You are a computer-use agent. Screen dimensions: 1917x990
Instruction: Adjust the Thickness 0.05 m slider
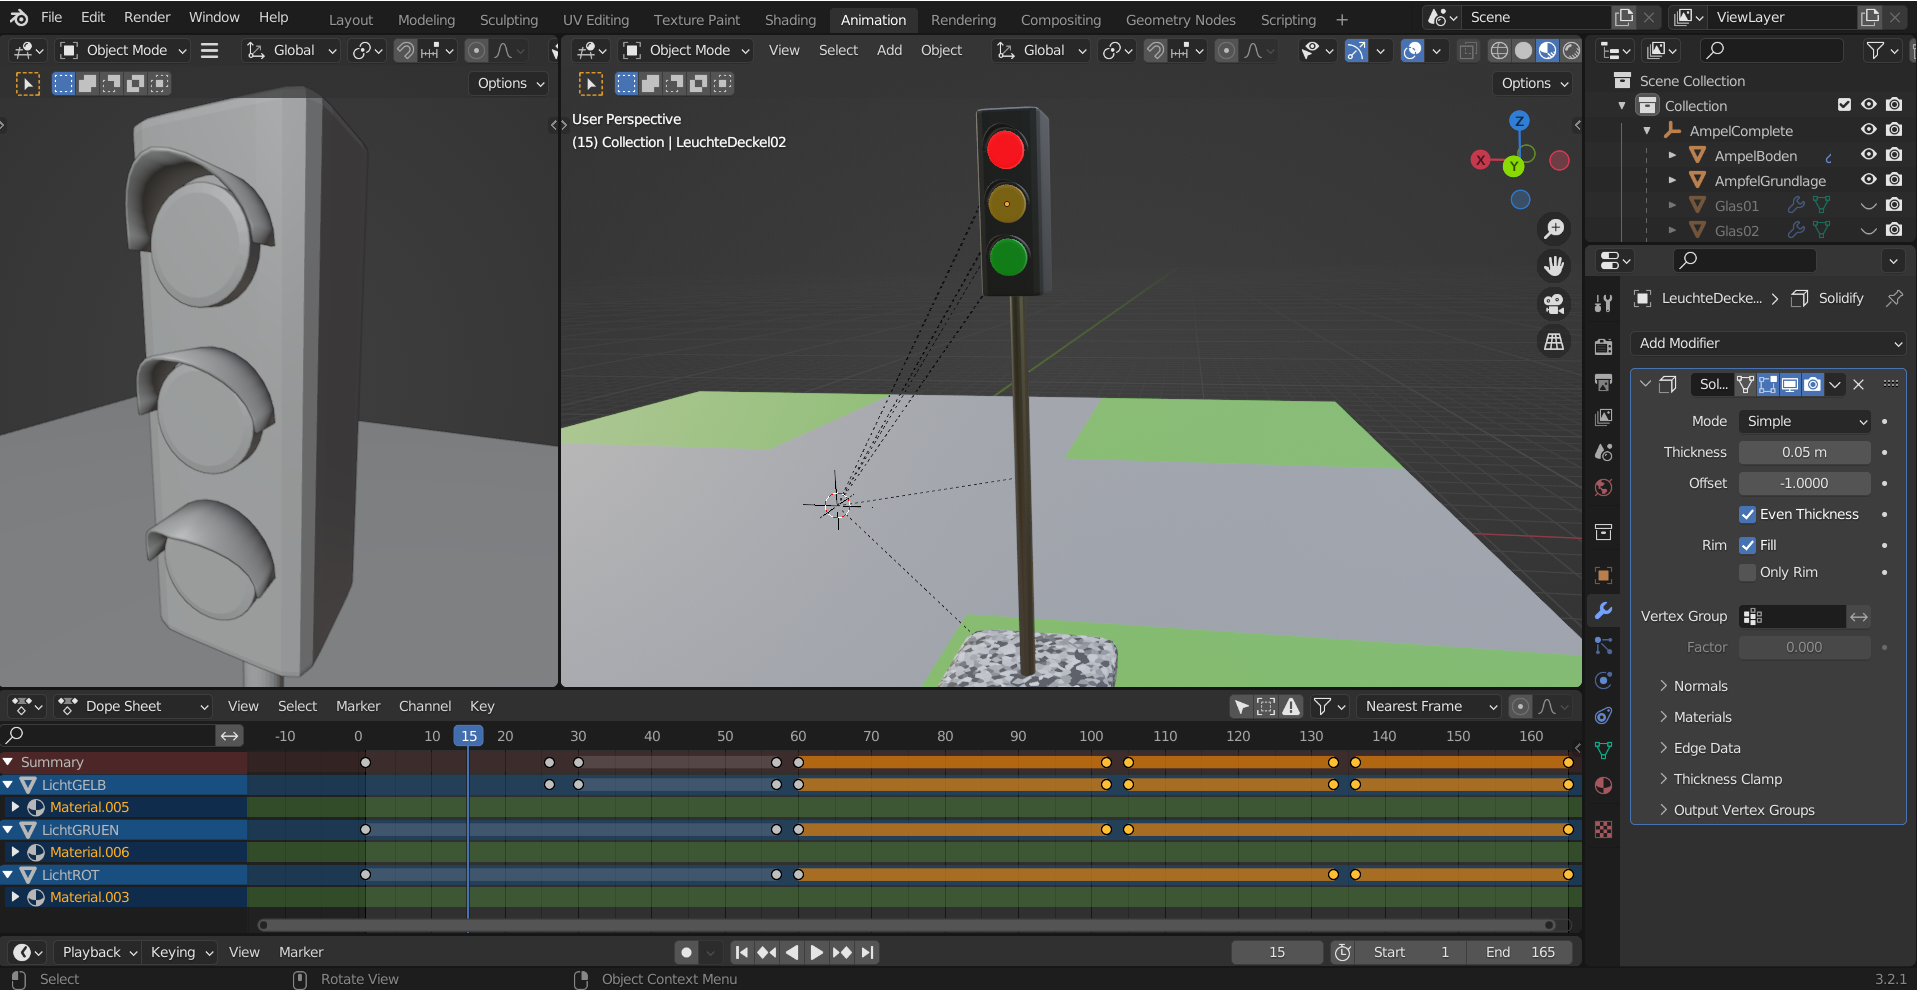[x=1804, y=452]
